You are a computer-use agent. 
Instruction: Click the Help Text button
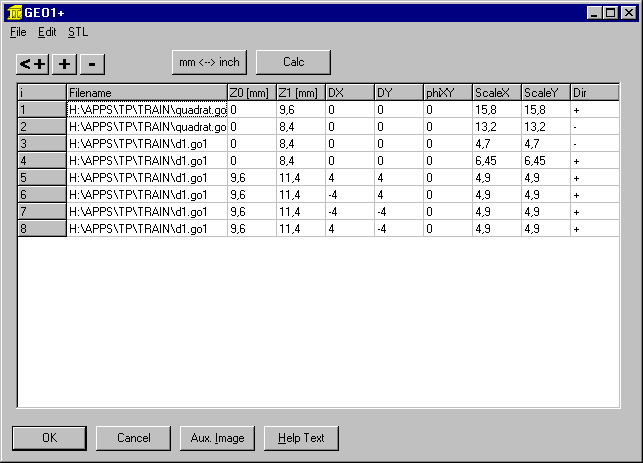[x=301, y=438]
